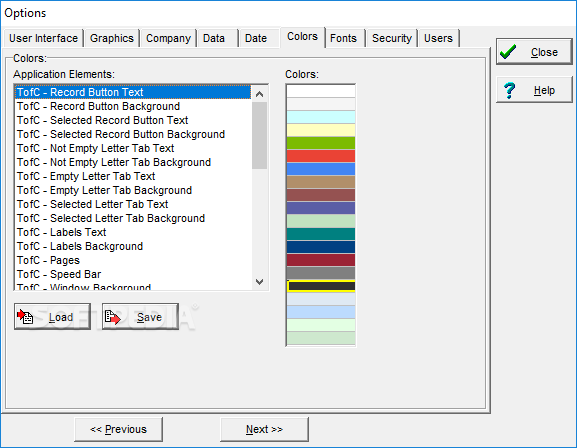Switch to the User Interface tab
The height and width of the screenshot is (448, 577).
43,38
